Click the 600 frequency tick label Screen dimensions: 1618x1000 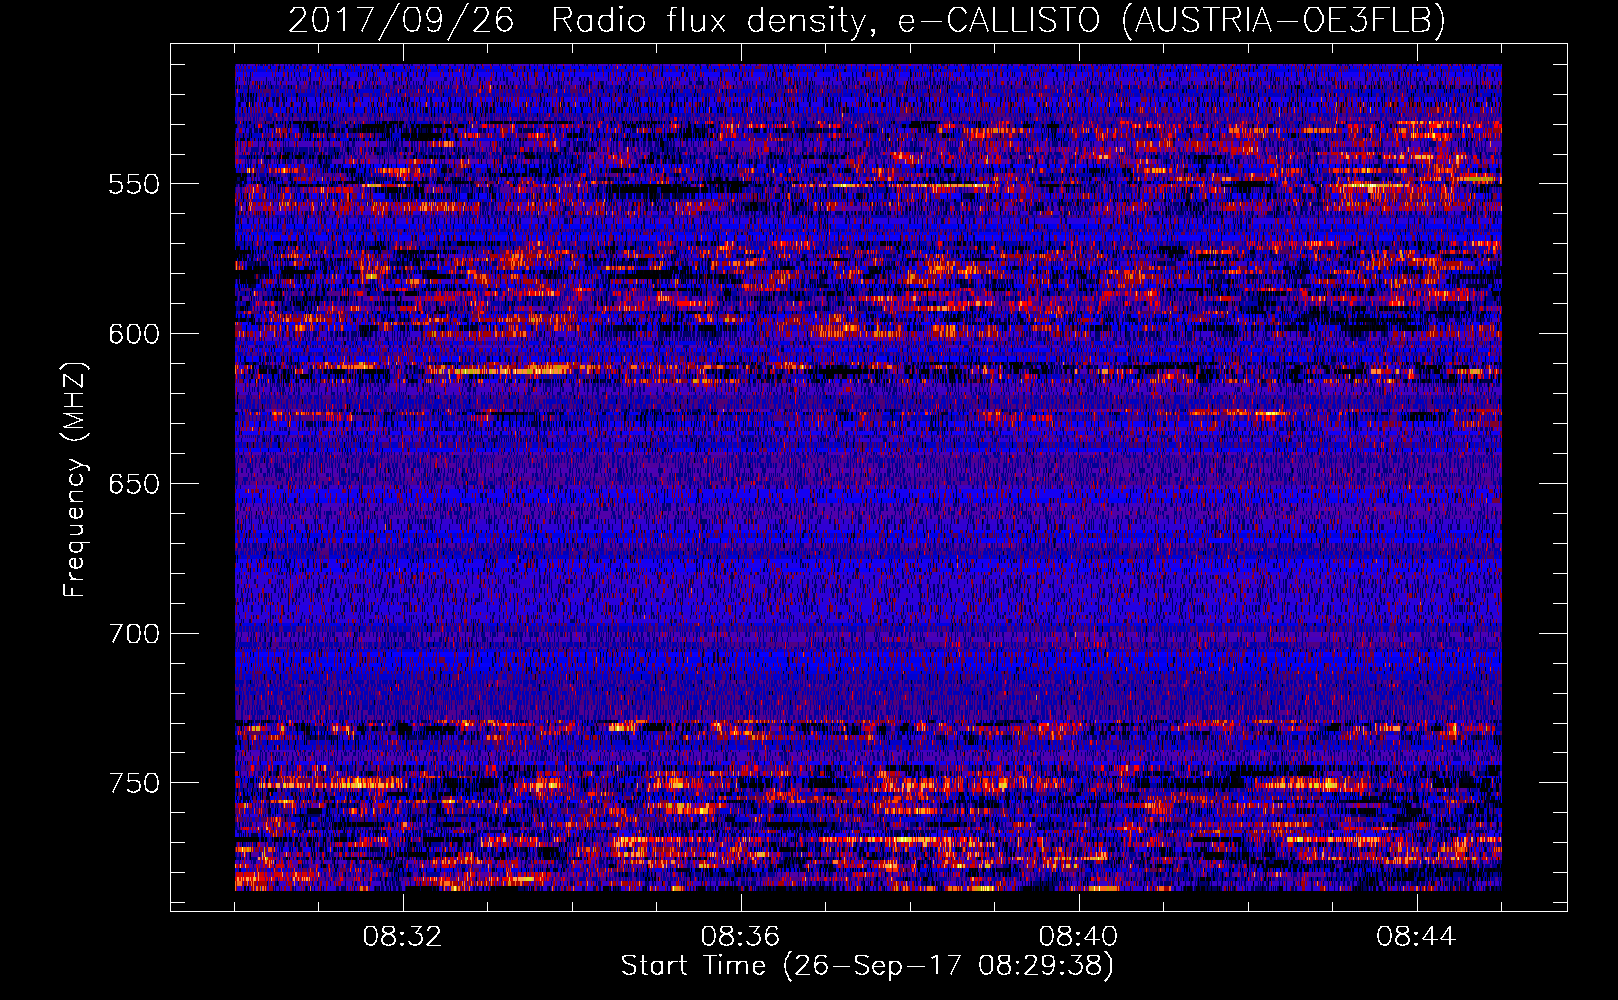pos(134,334)
